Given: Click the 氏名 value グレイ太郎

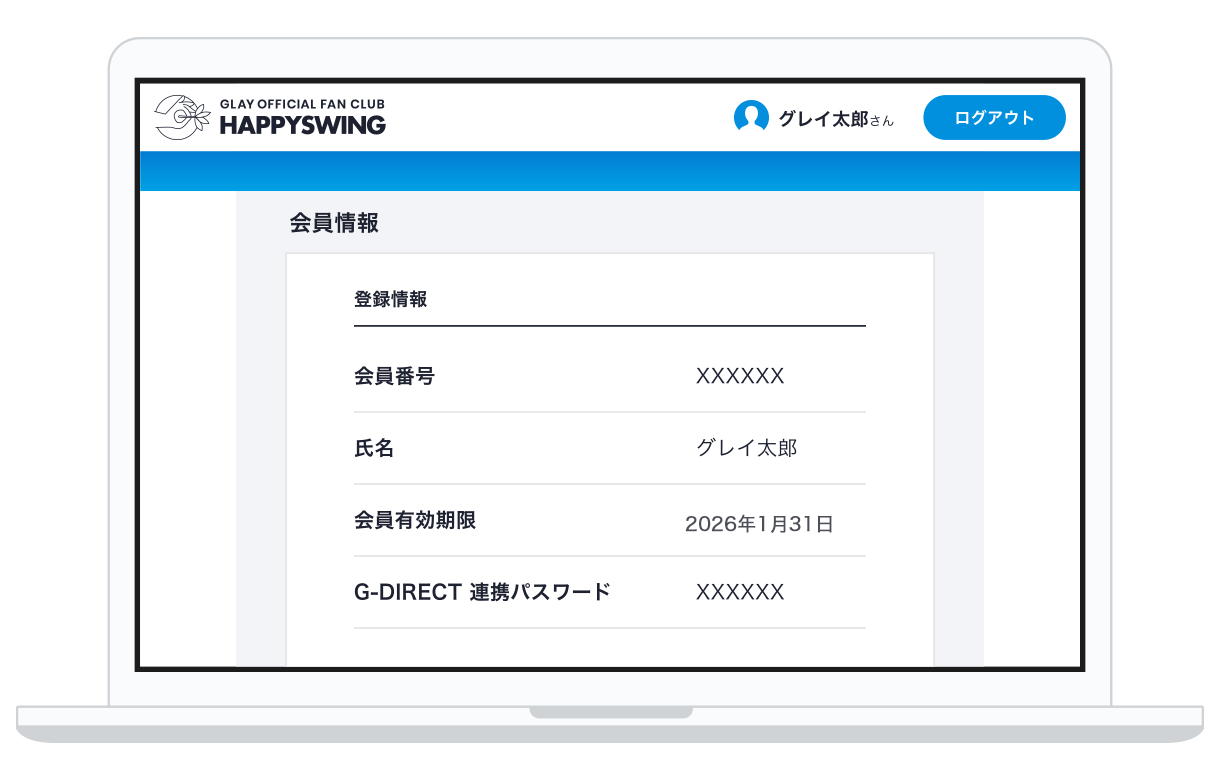Looking at the screenshot, I should pyautogui.click(x=746, y=448).
